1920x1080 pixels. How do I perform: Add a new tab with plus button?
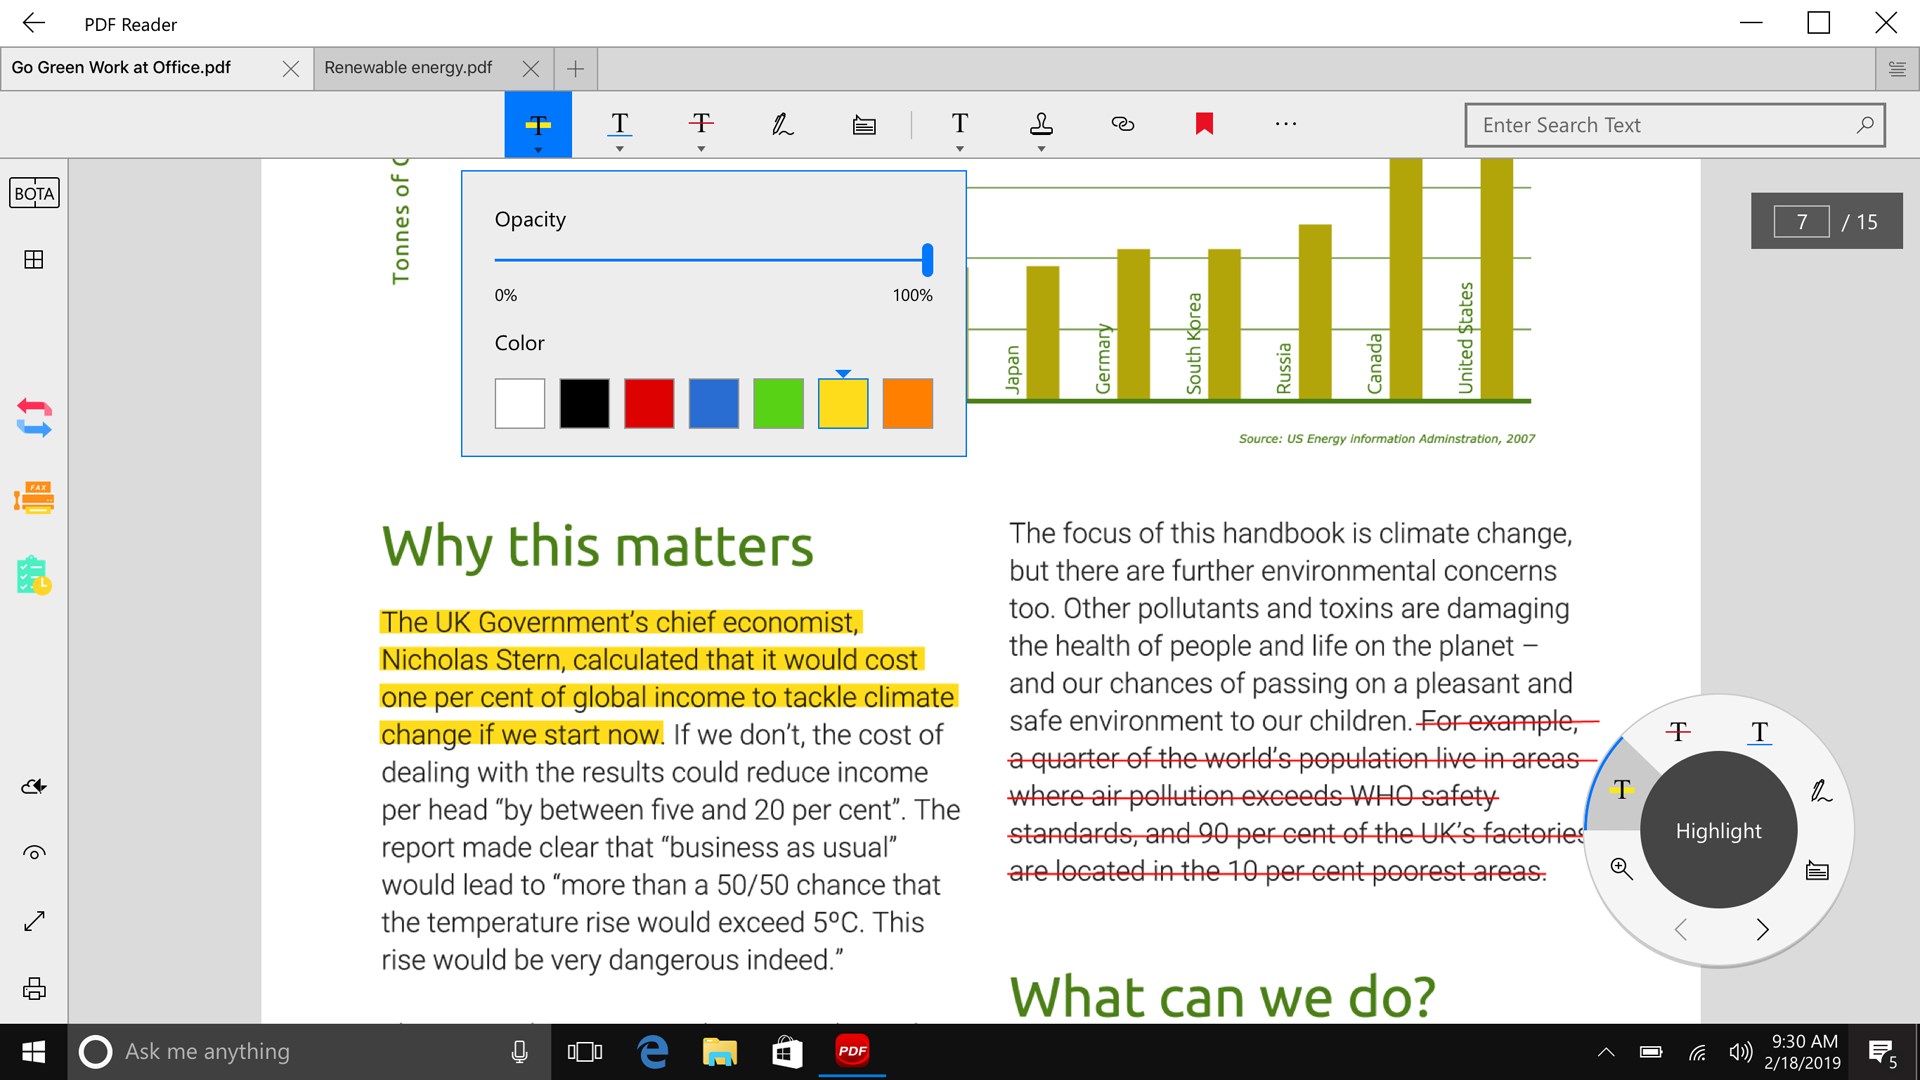(x=575, y=69)
